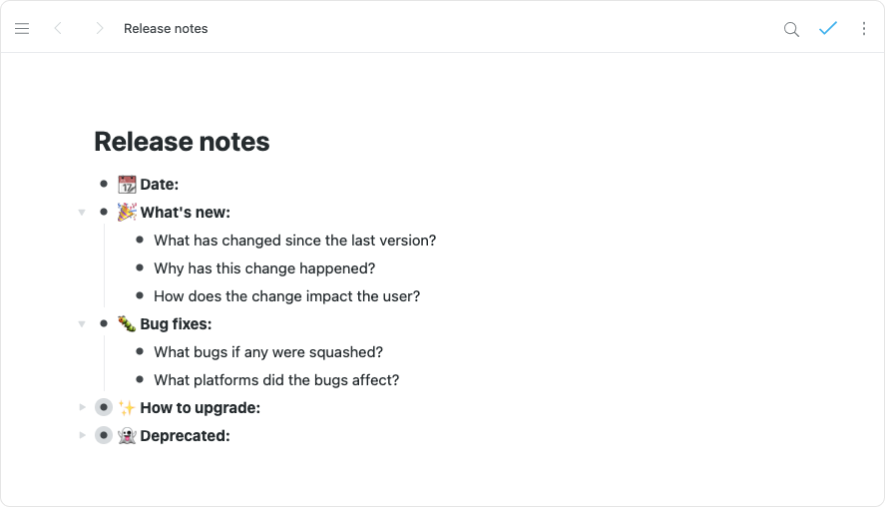Select the Release notes heading

(x=182, y=142)
